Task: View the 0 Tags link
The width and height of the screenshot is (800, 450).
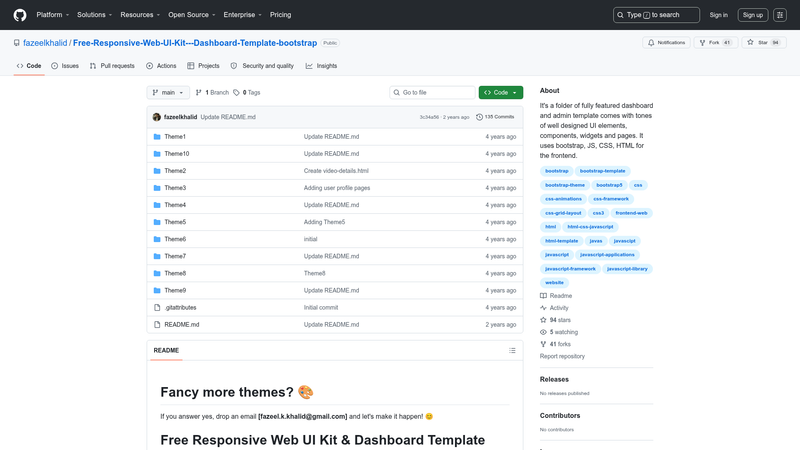Action: pos(247,92)
